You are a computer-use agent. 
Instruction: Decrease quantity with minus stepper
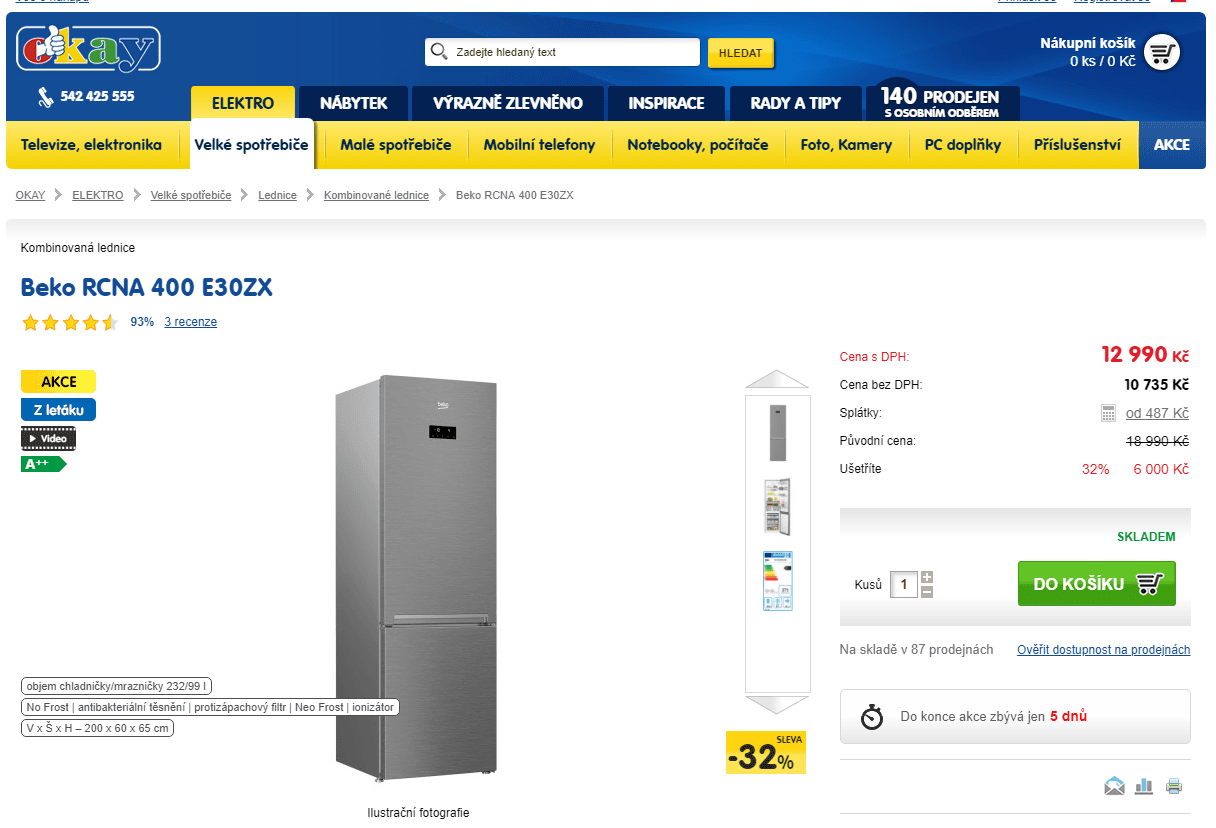tap(926, 592)
